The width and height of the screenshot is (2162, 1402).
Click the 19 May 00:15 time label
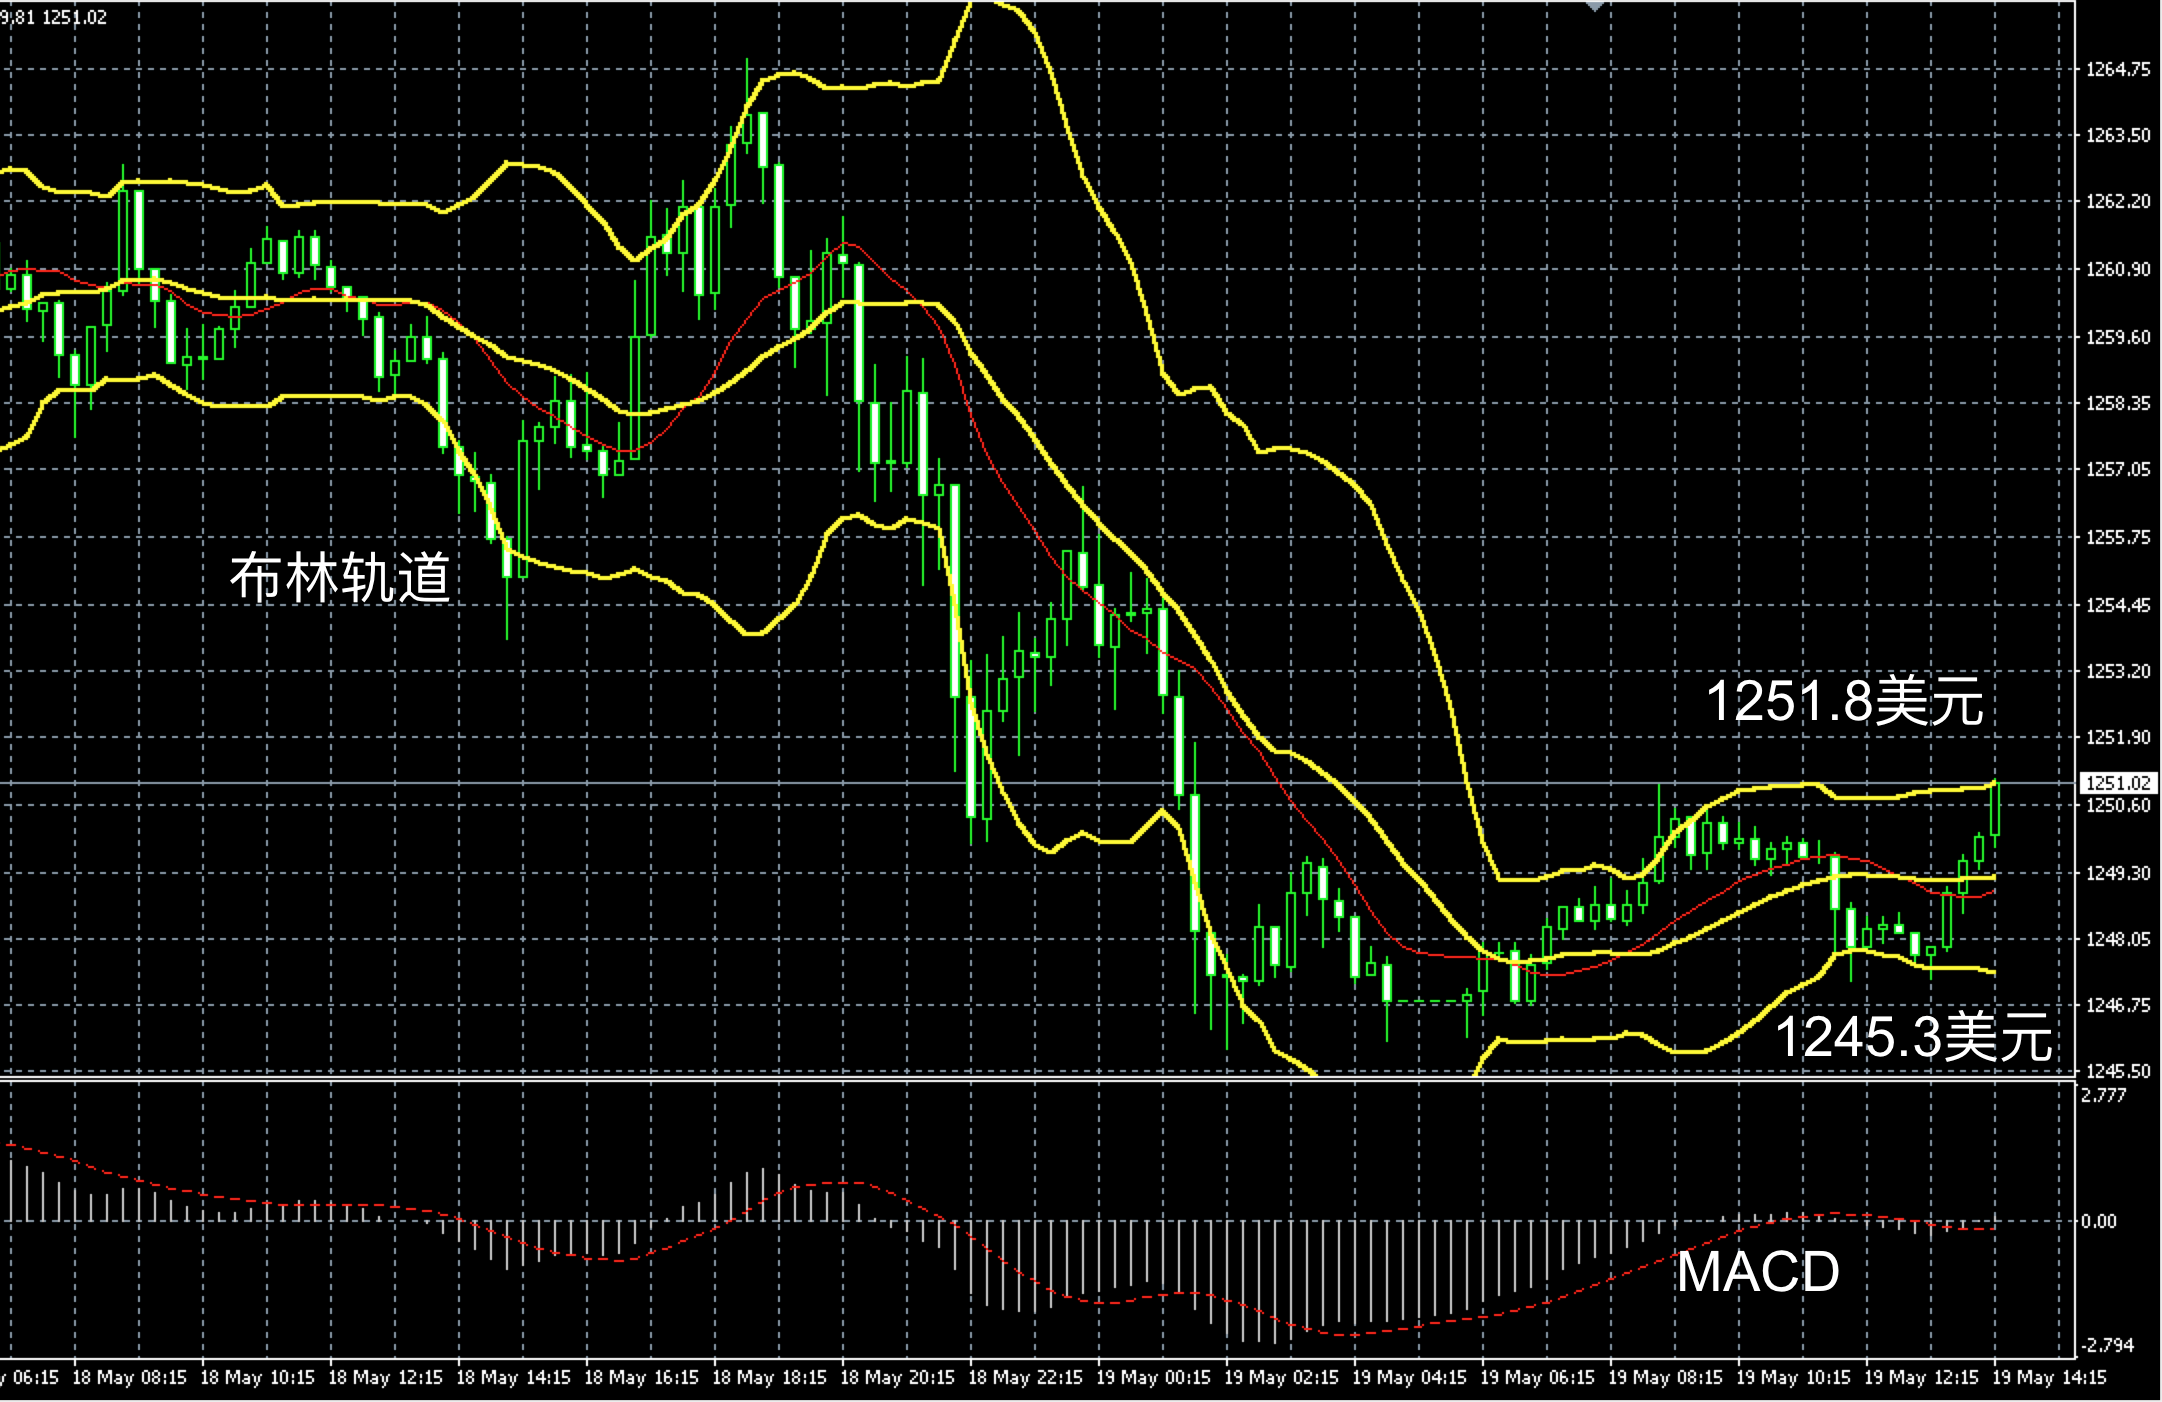(x=1153, y=1378)
